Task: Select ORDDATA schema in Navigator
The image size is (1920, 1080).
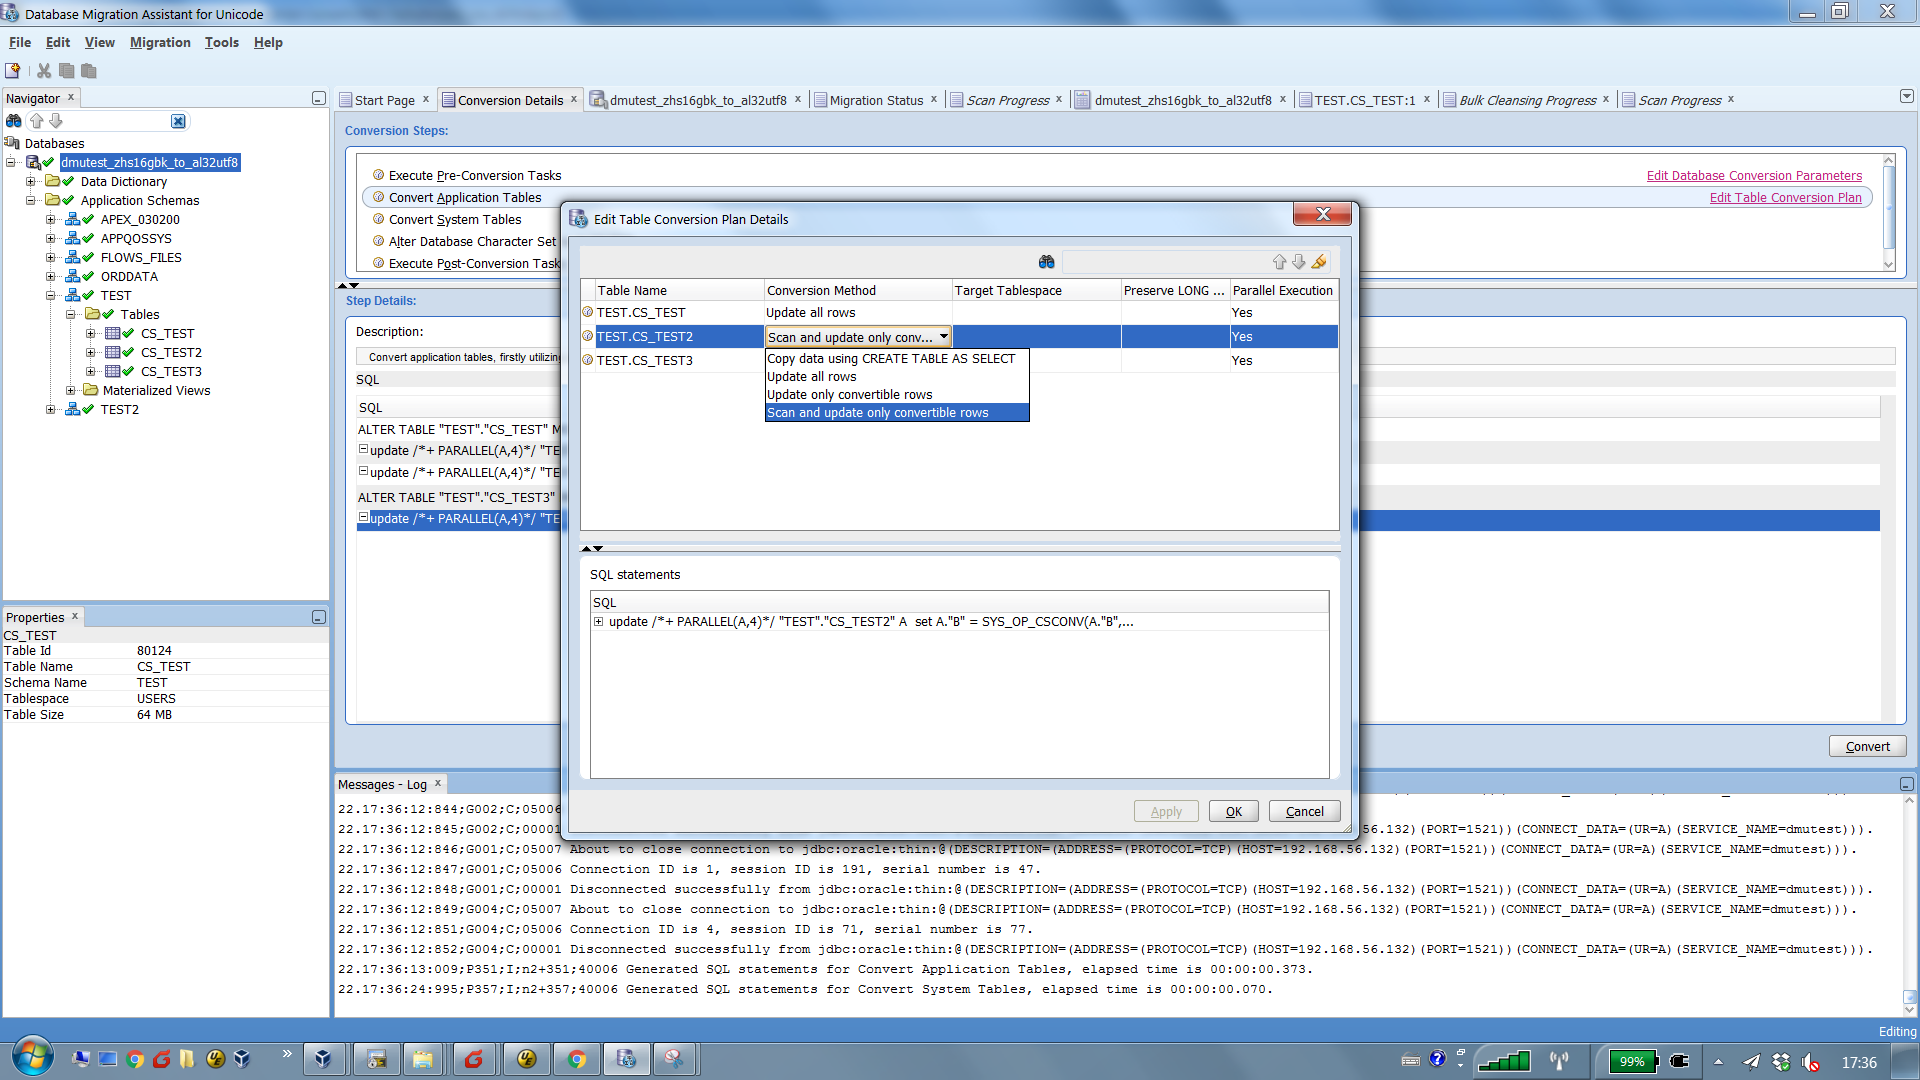Action: 129,276
